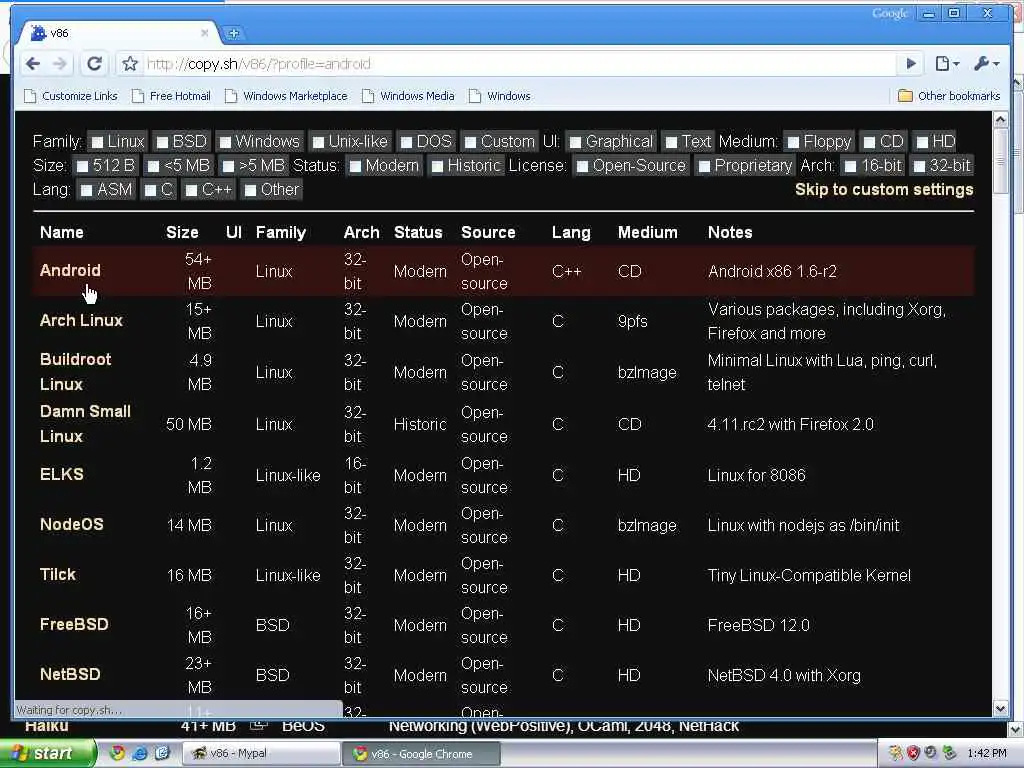This screenshot has height=768, width=1024.
Task: Close the v86 tab
Action: point(204,32)
